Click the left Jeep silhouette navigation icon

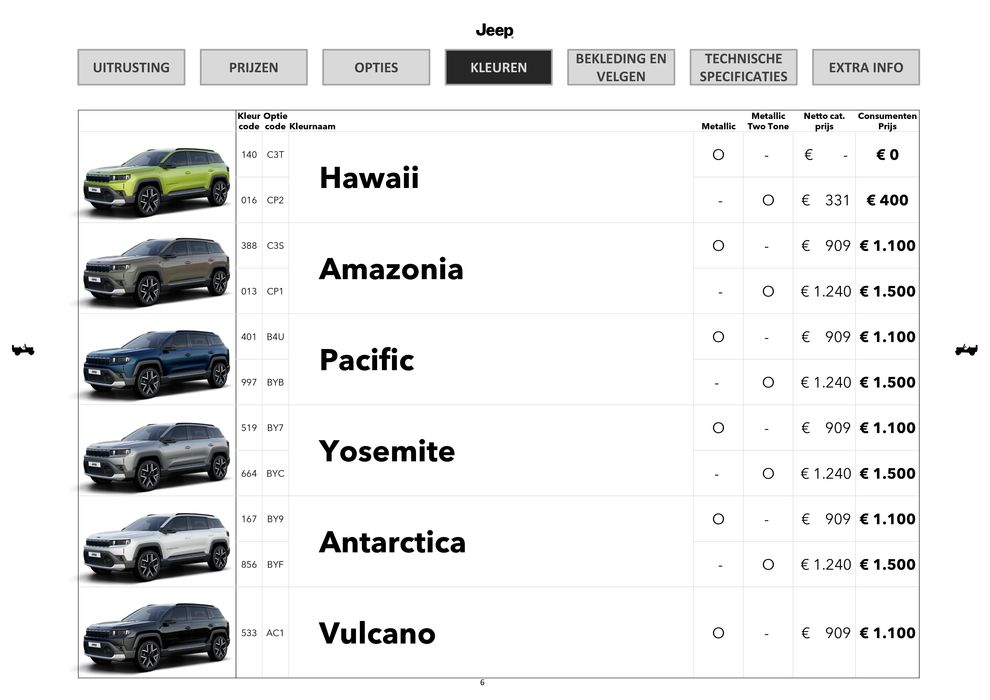(x=23, y=349)
